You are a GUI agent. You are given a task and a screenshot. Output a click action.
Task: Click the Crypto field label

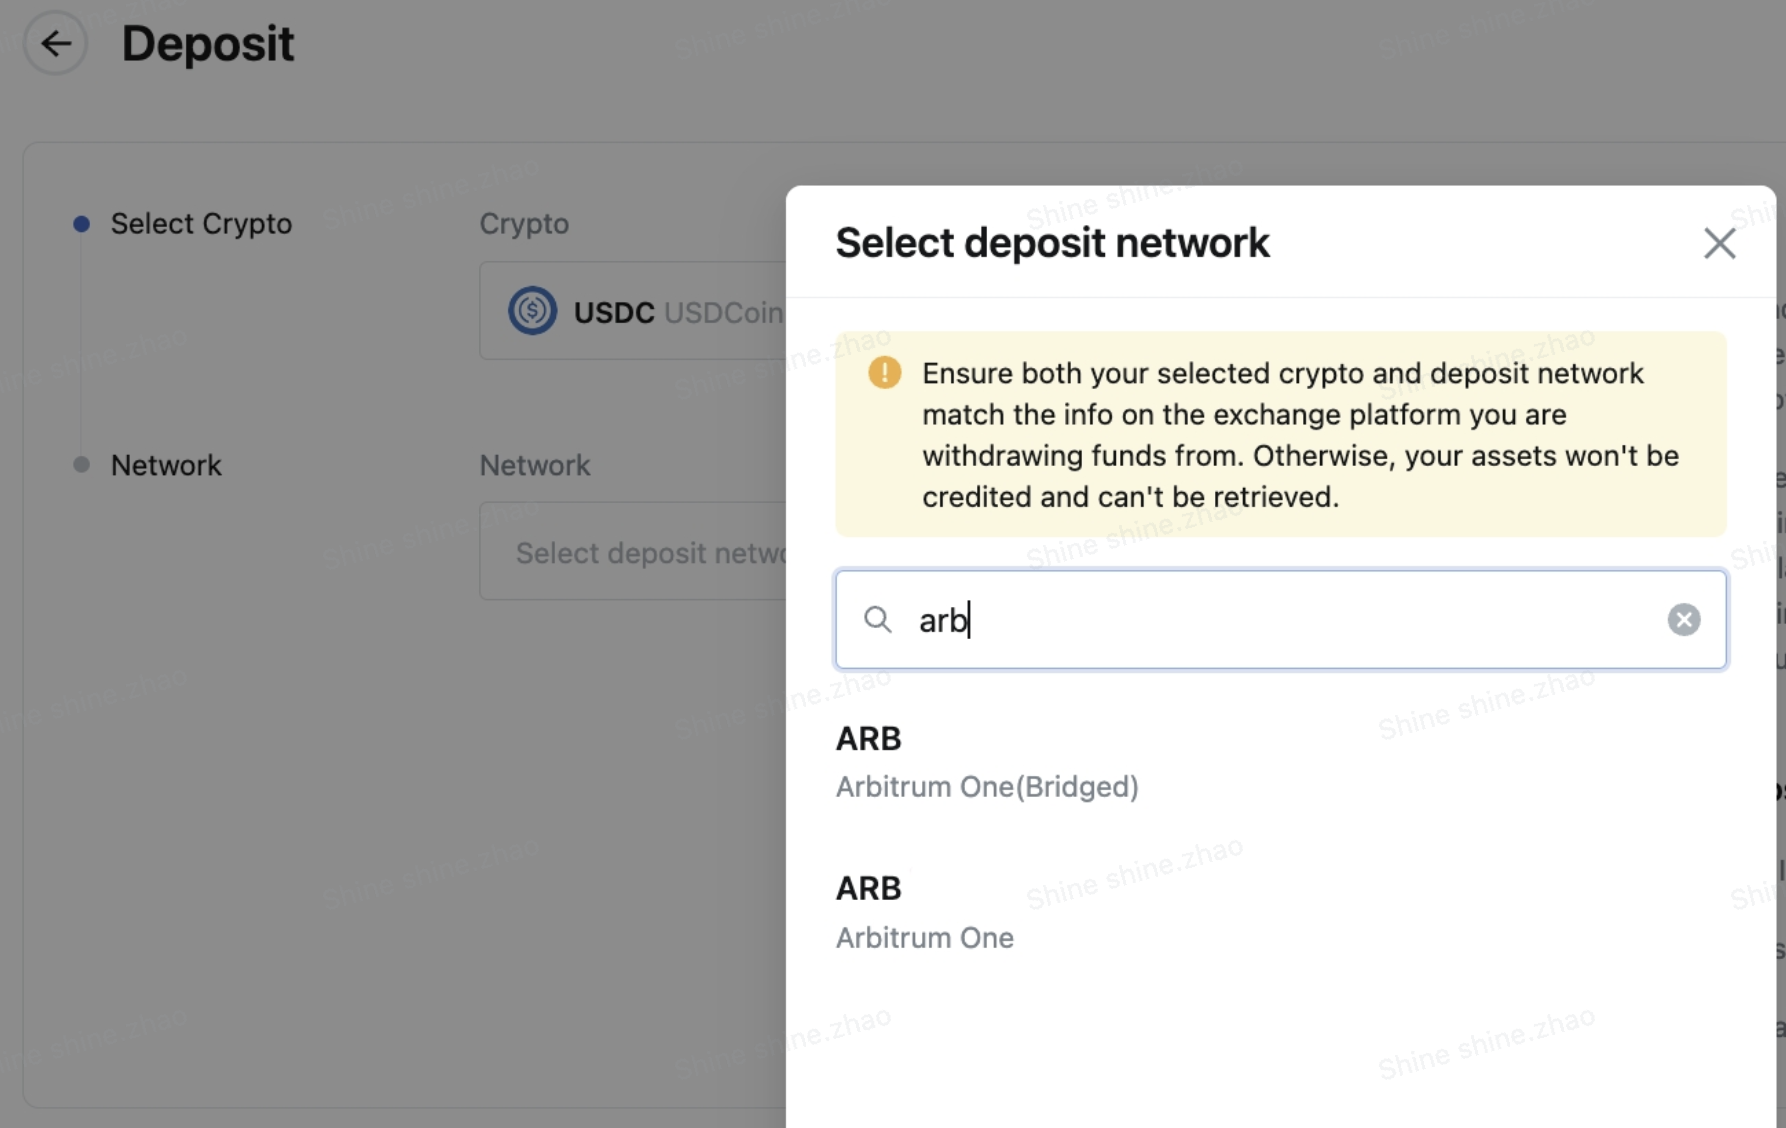(x=524, y=224)
